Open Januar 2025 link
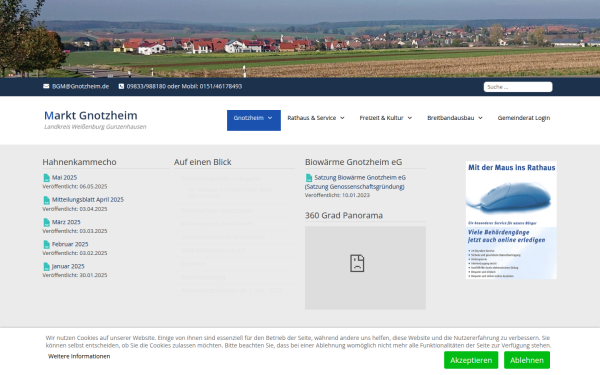Viewport: 600px width, 375px height. pyautogui.click(x=68, y=266)
